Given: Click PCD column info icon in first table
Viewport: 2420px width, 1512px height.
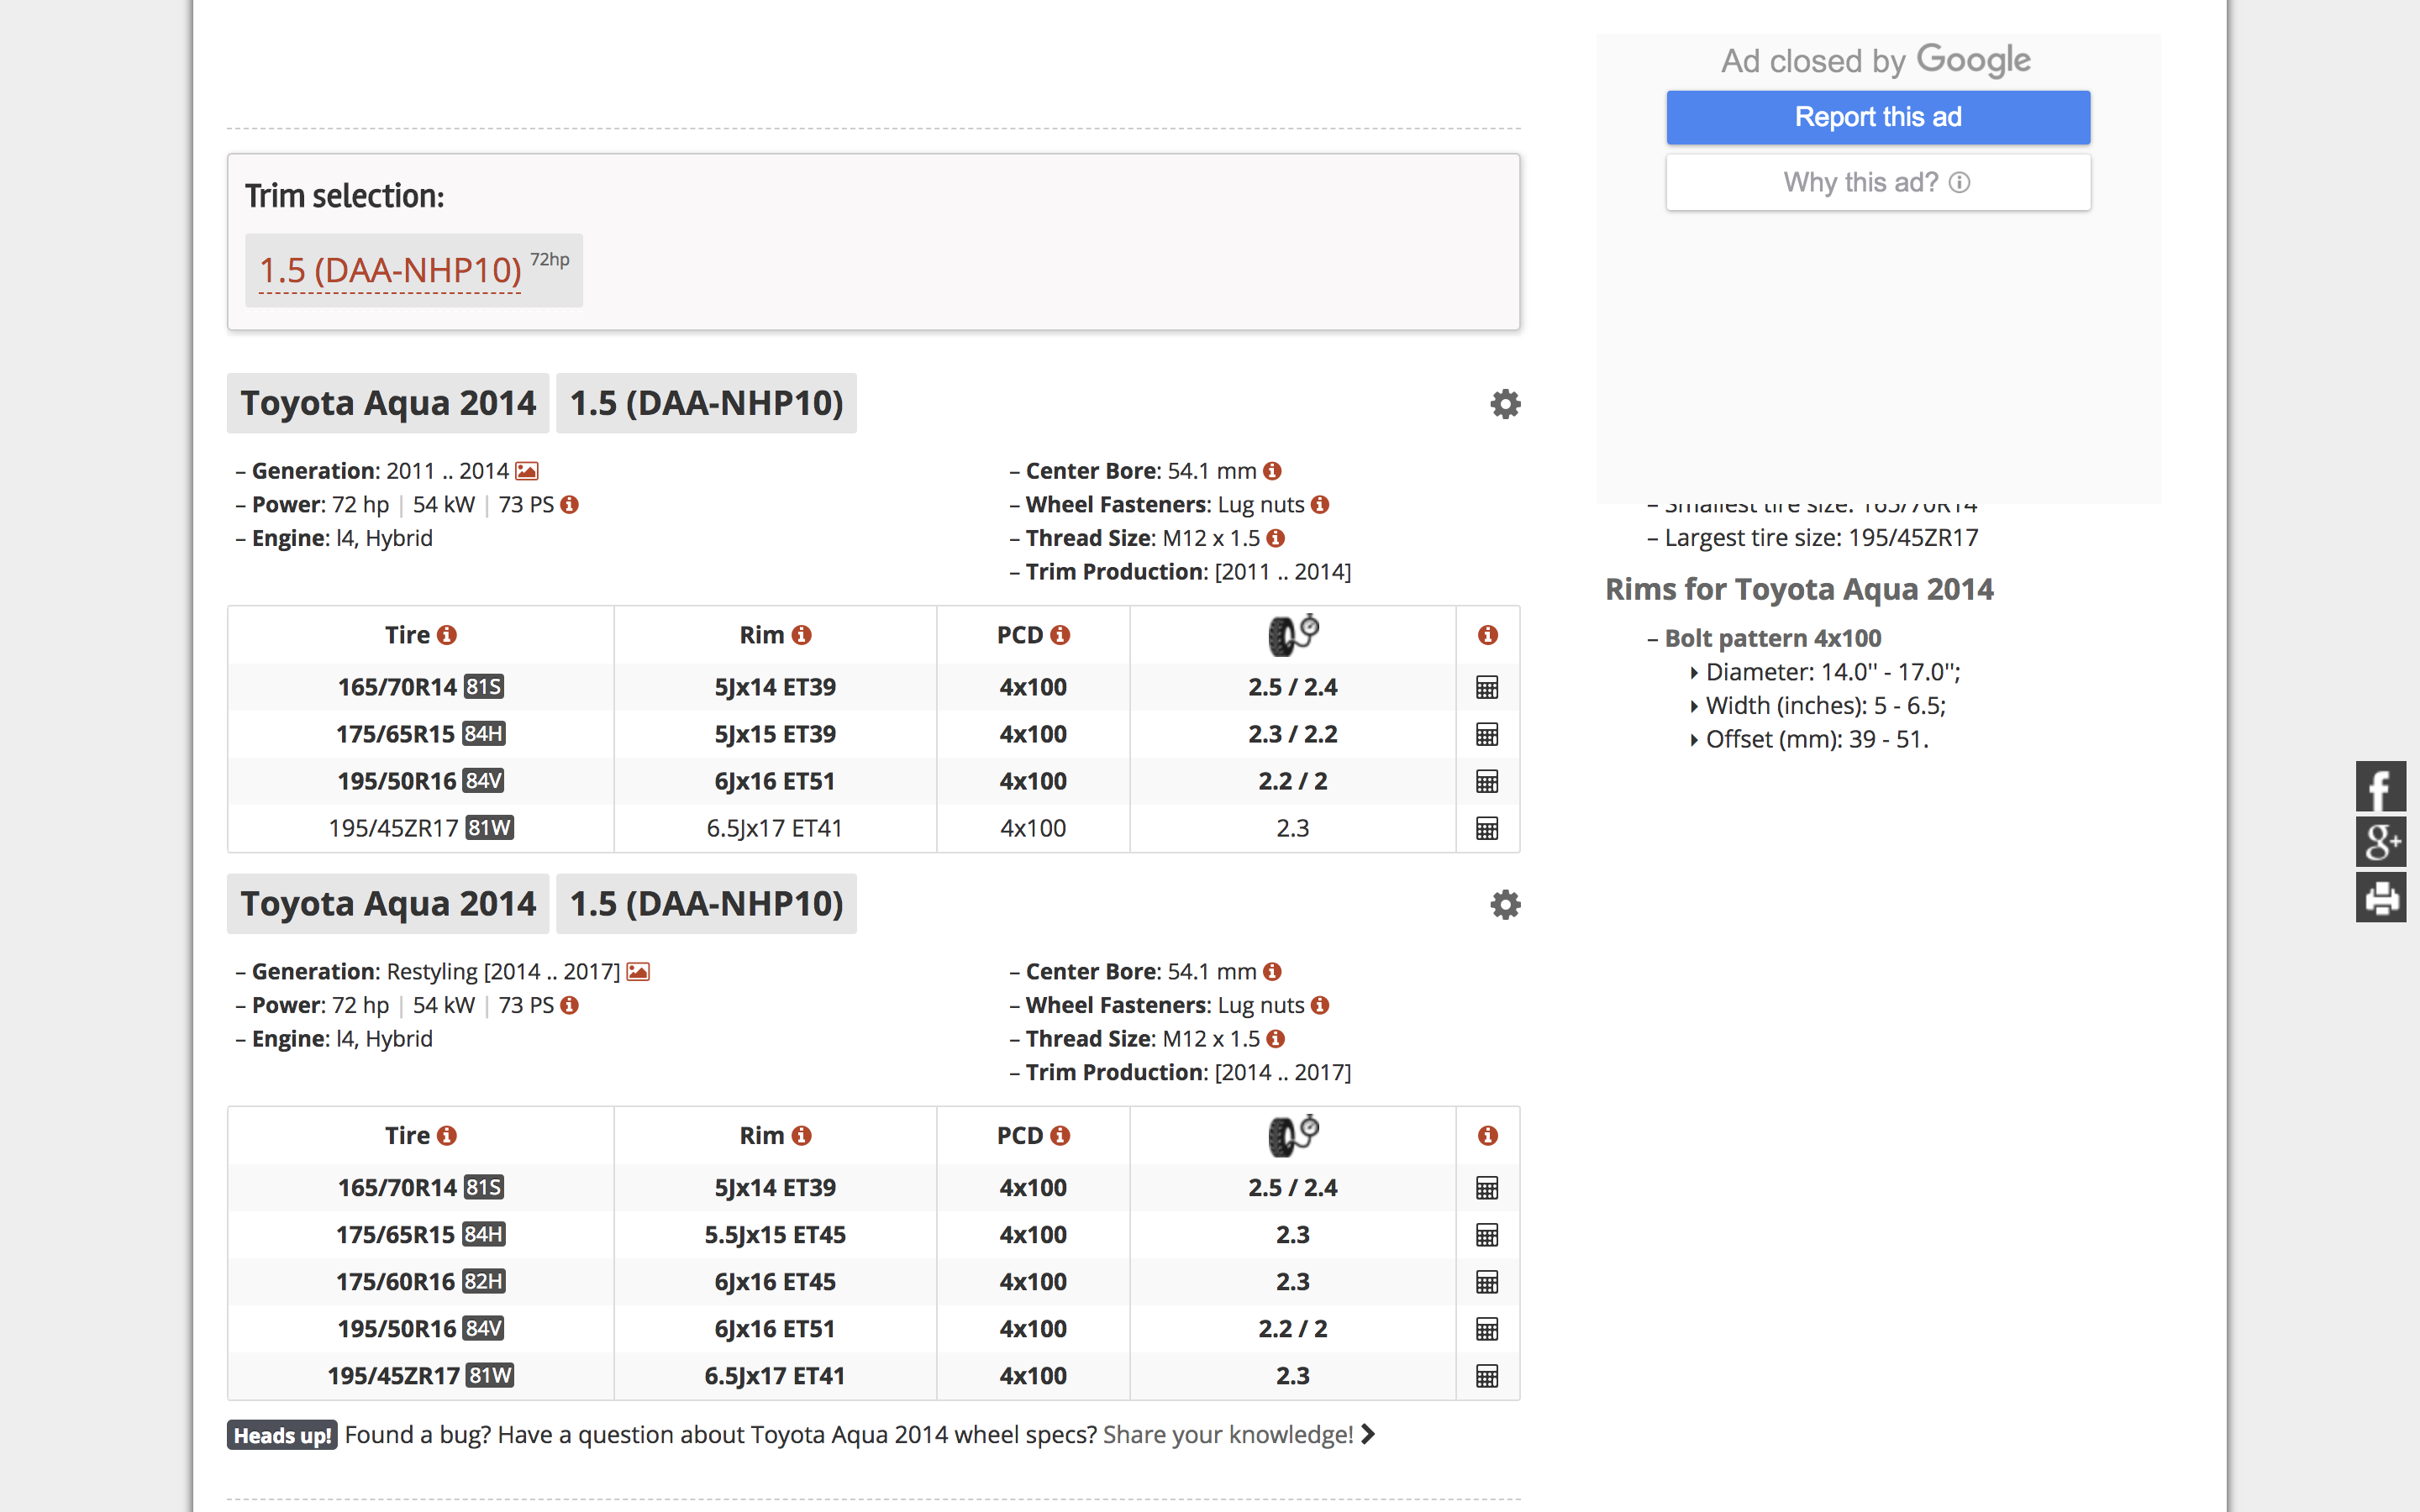Looking at the screenshot, I should 1061,635.
